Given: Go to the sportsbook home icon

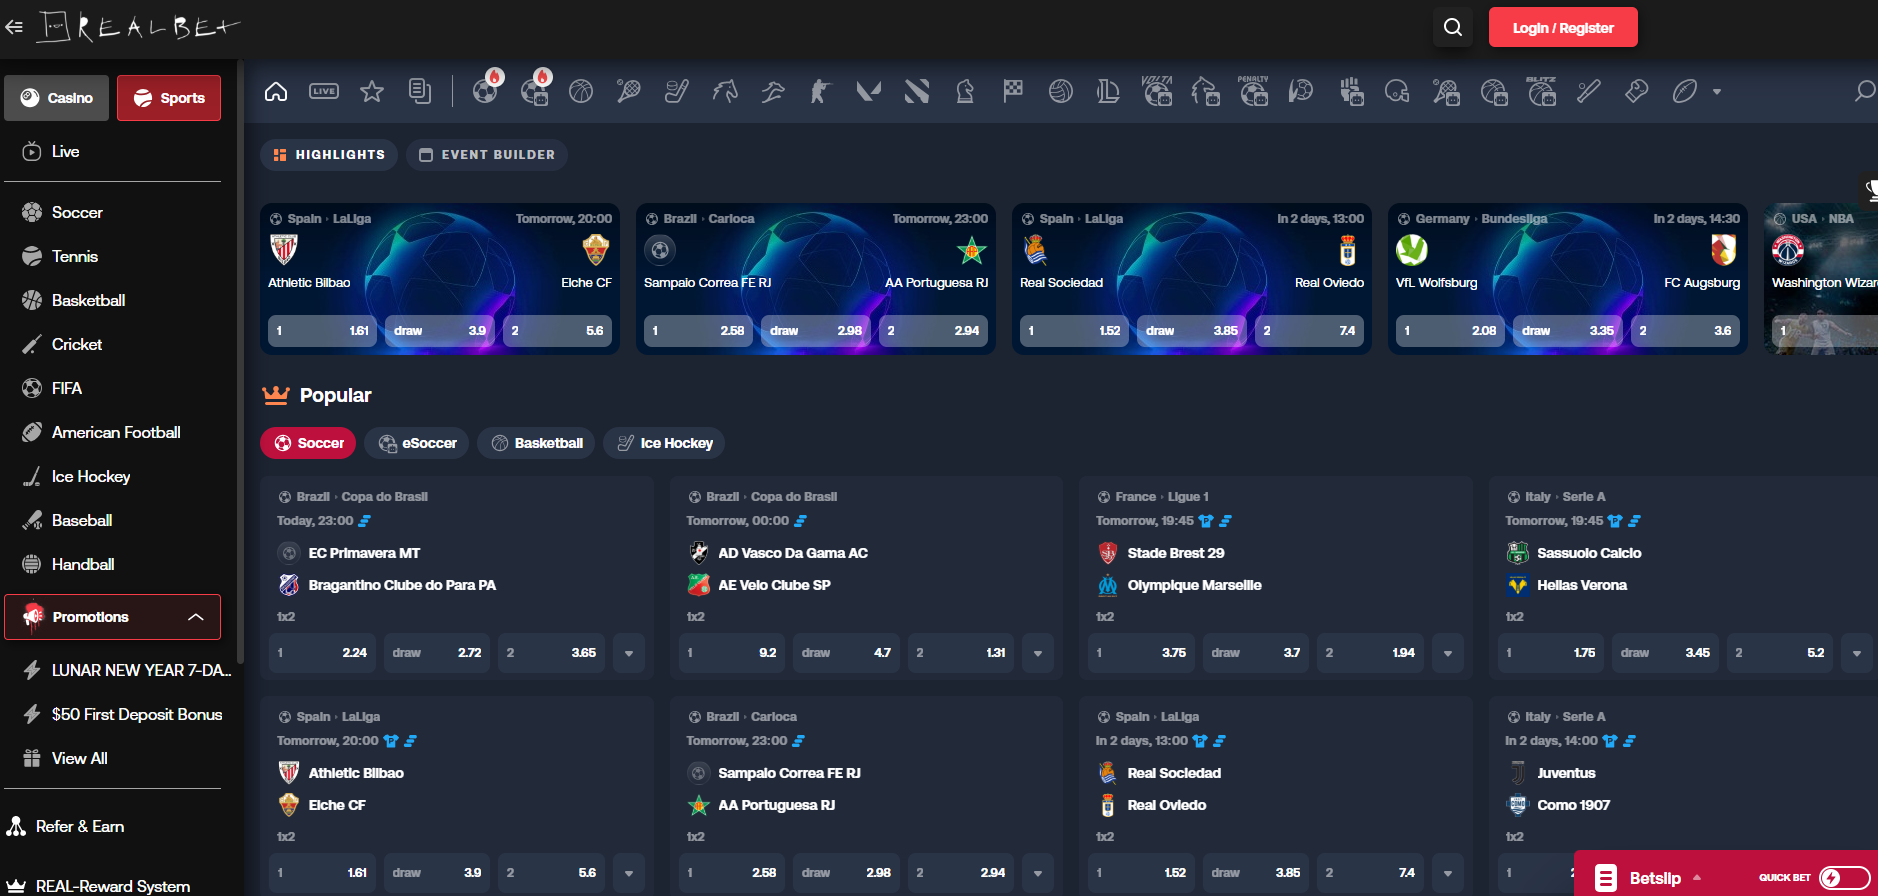Looking at the screenshot, I should (x=276, y=92).
